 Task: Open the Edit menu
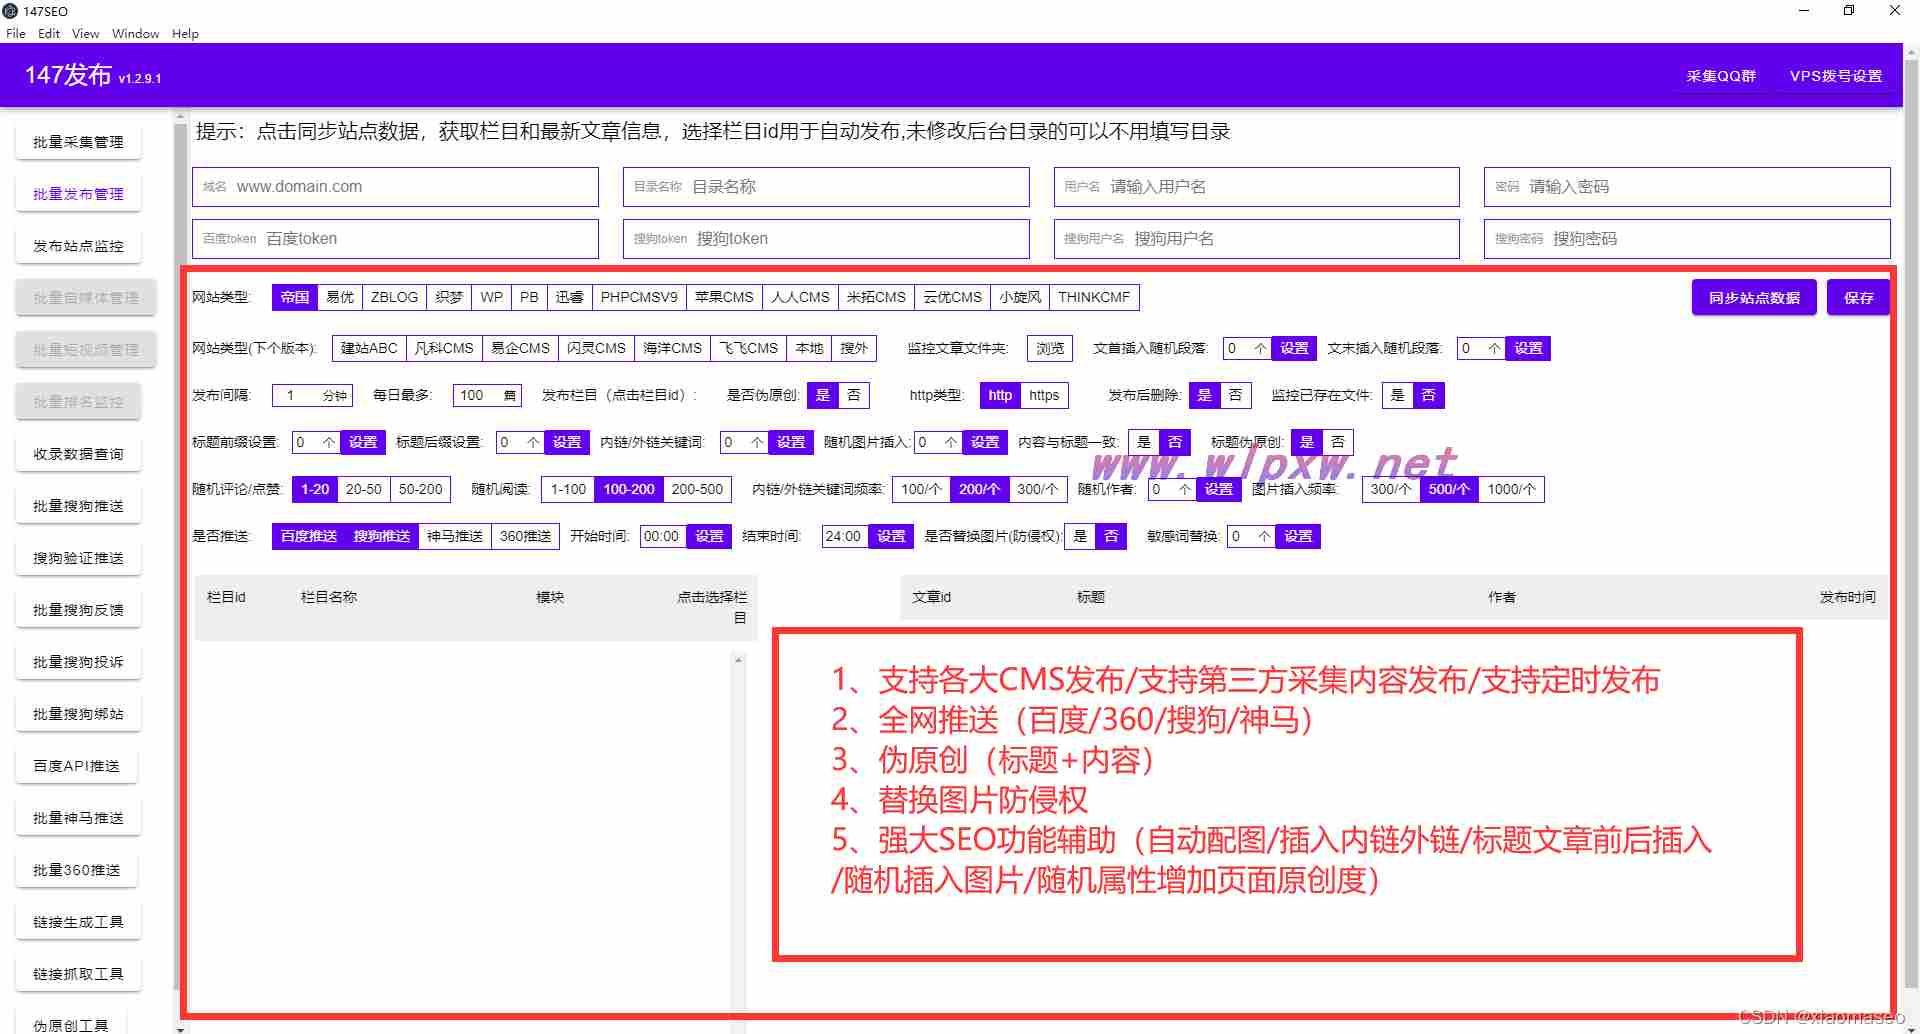[x=49, y=33]
